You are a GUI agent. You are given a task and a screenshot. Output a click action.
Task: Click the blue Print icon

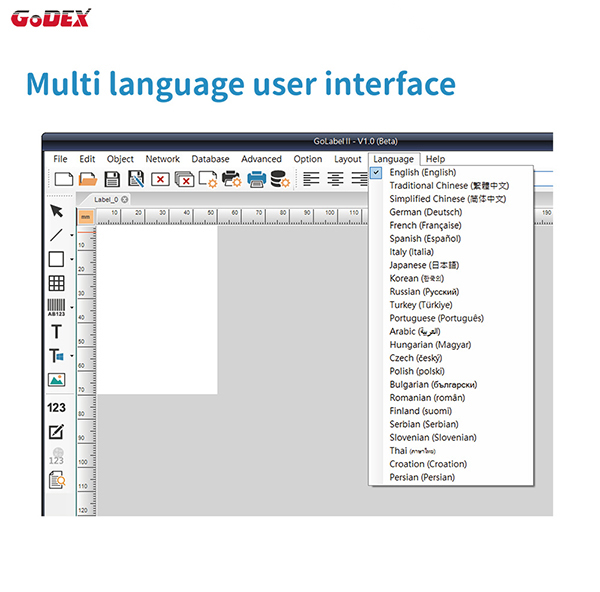[x=256, y=179]
